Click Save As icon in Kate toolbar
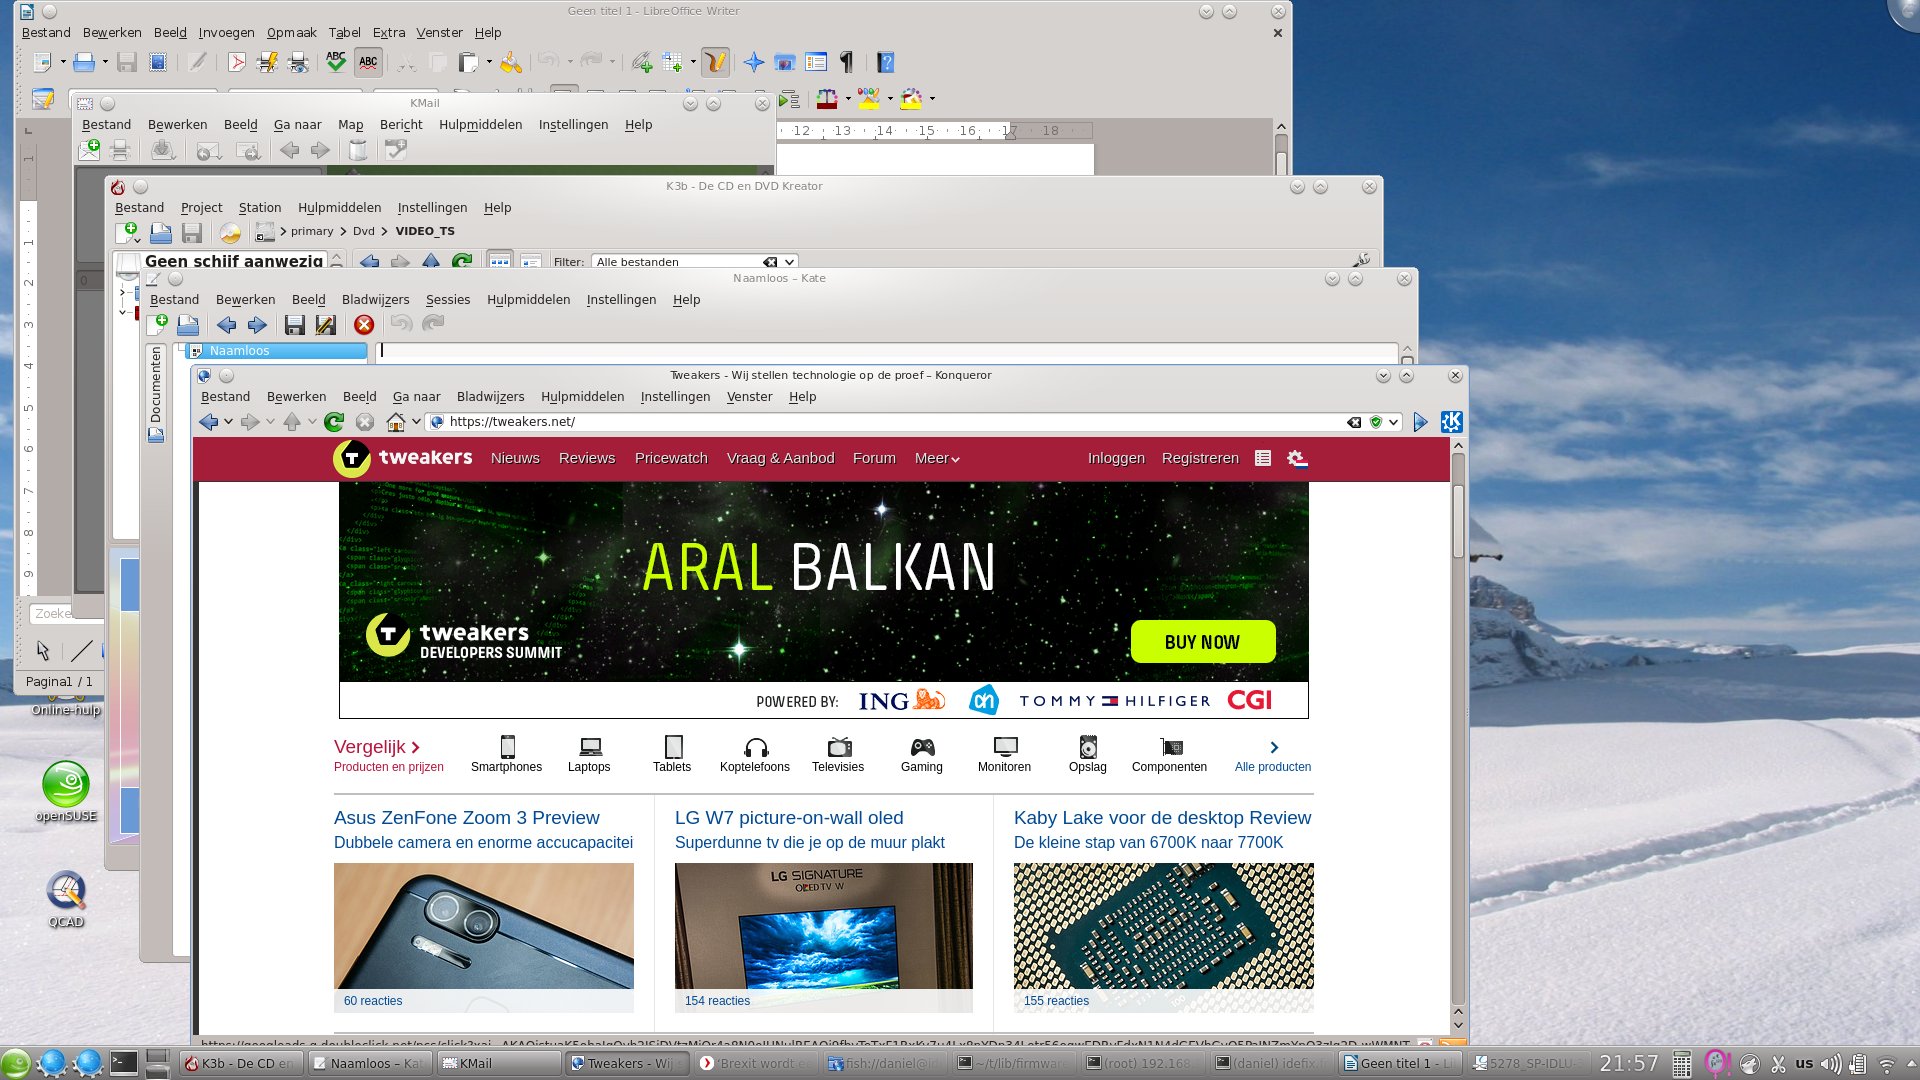The width and height of the screenshot is (1920, 1080). click(x=325, y=324)
